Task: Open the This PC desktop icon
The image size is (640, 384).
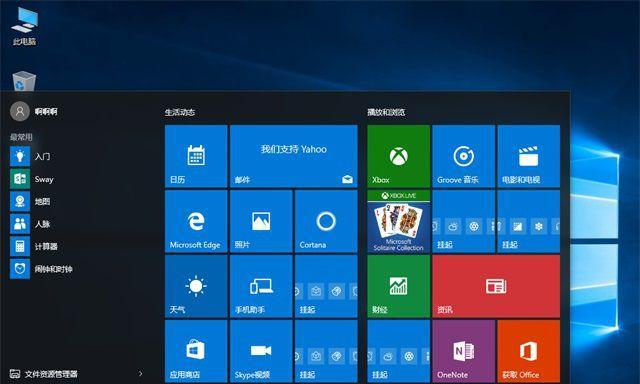Action: pyautogui.click(x=24, y=26)
